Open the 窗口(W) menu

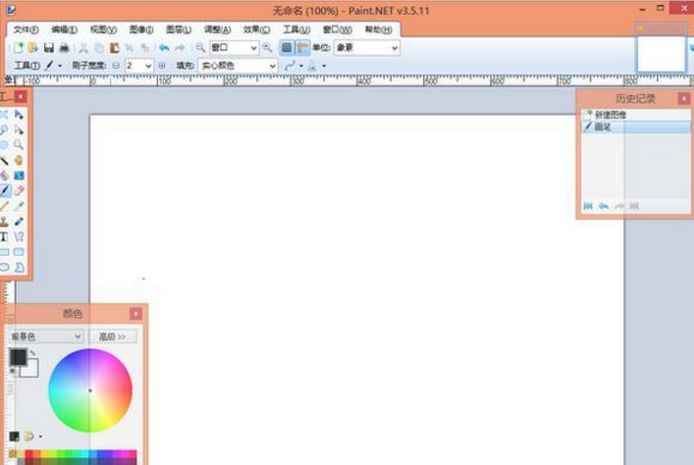338,30
